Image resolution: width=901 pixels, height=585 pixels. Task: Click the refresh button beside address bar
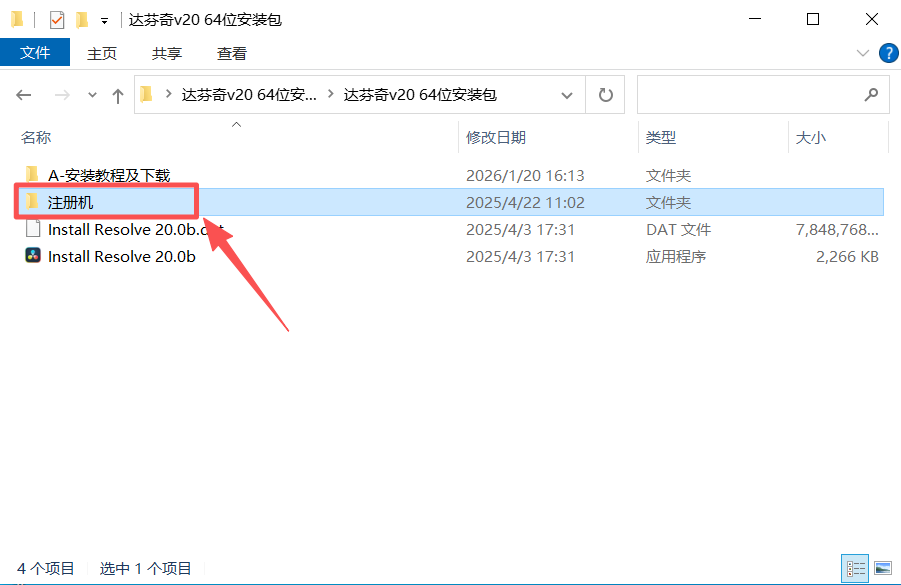[605, 95]
